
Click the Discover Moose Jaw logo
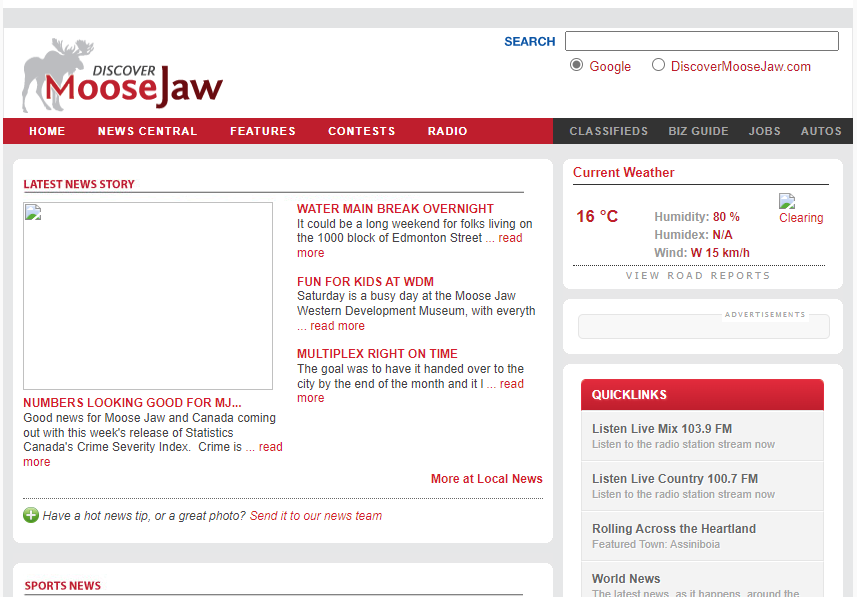tap(122, 75)
